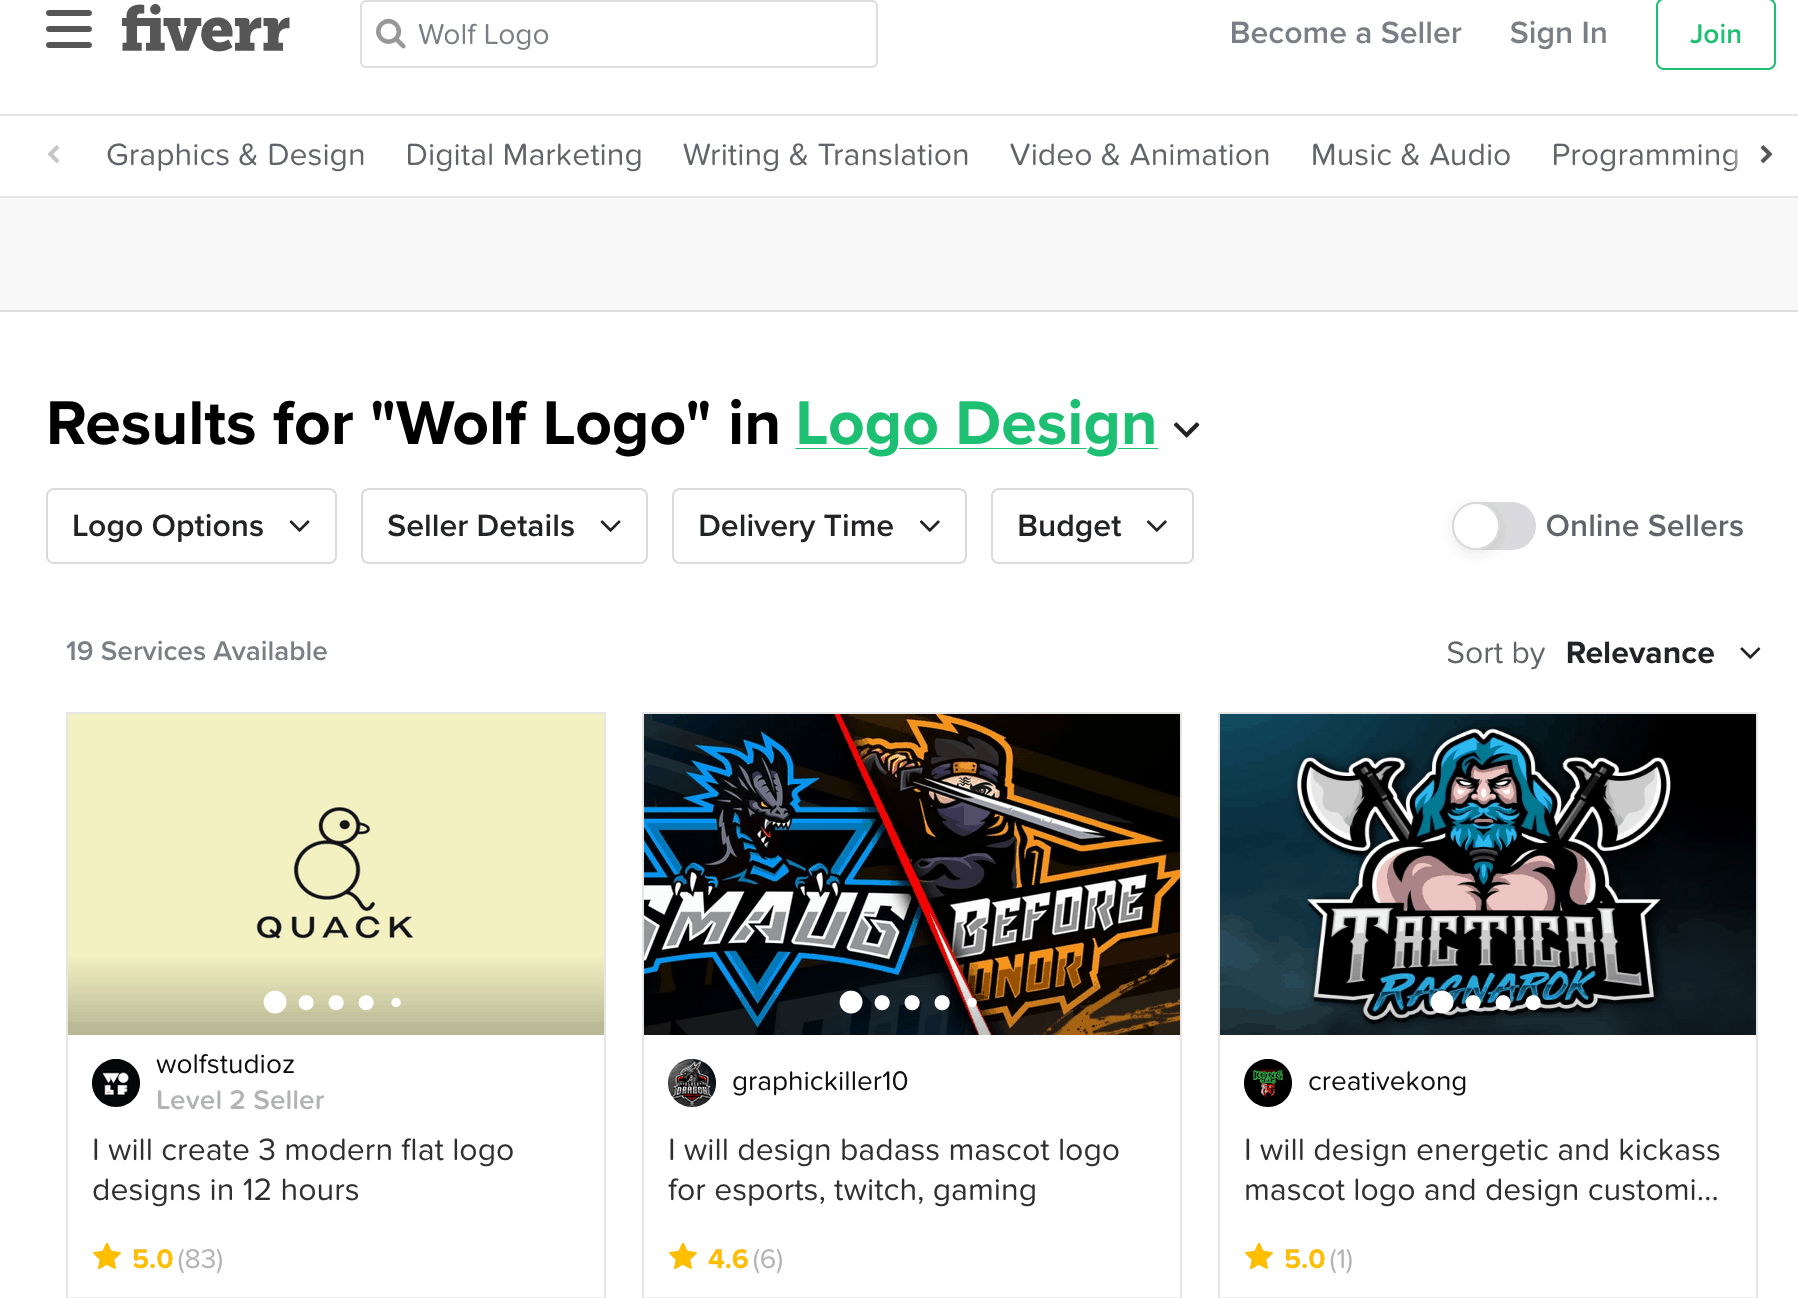Open the Quack logo gig thumbnail

tap(336, 874)
